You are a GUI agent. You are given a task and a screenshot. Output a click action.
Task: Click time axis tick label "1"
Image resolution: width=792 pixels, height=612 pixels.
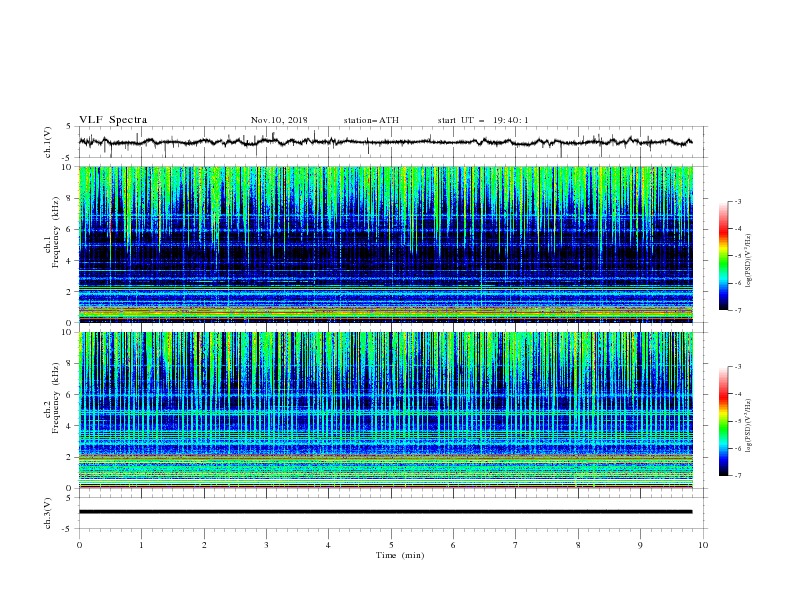tap(141, 545)
